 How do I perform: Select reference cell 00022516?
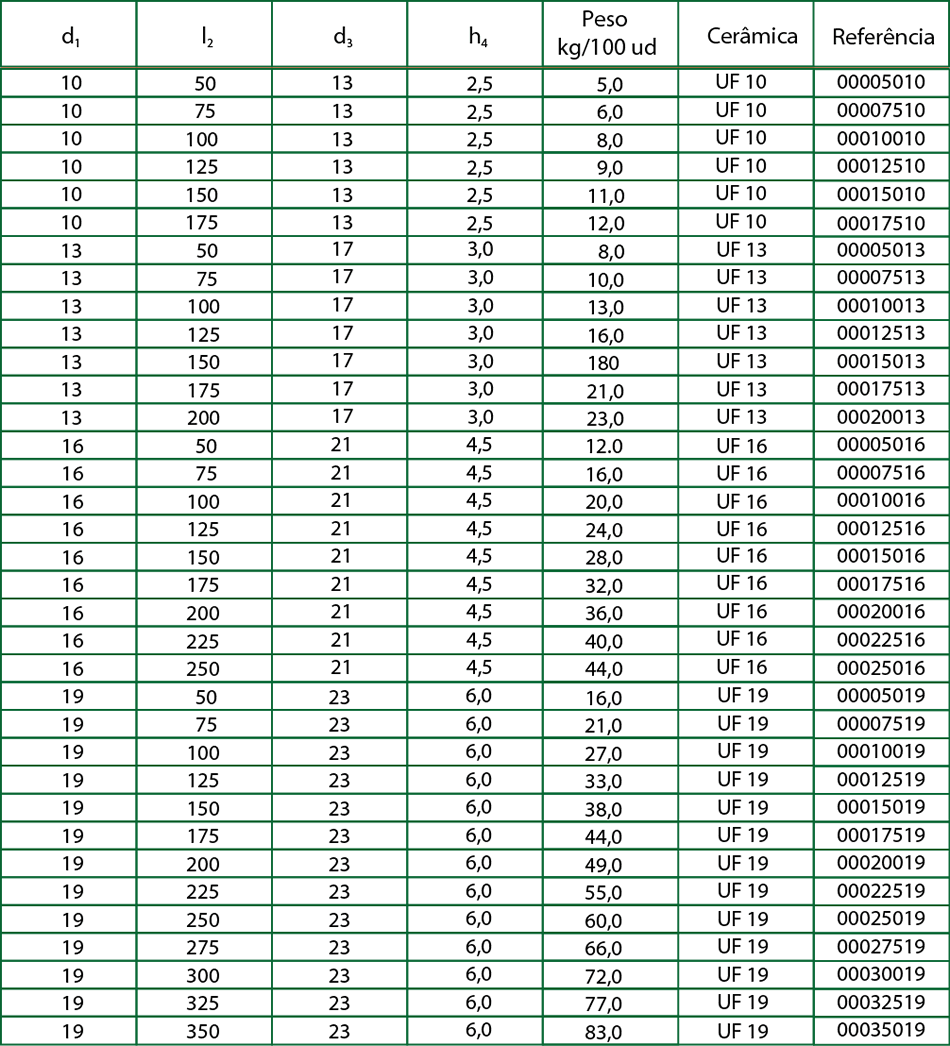[x=881, y=640]
